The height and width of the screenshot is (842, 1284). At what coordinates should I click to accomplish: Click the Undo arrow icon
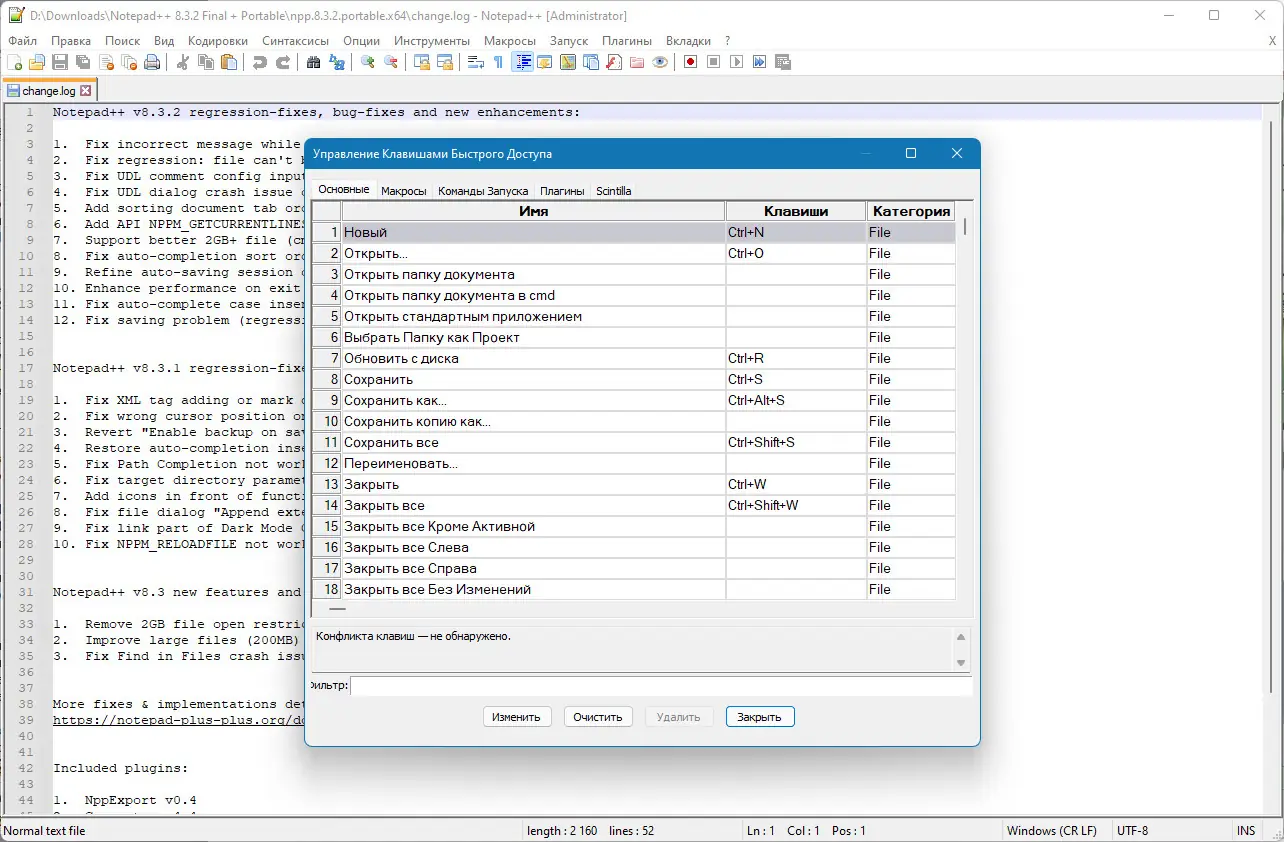point(260,62)
